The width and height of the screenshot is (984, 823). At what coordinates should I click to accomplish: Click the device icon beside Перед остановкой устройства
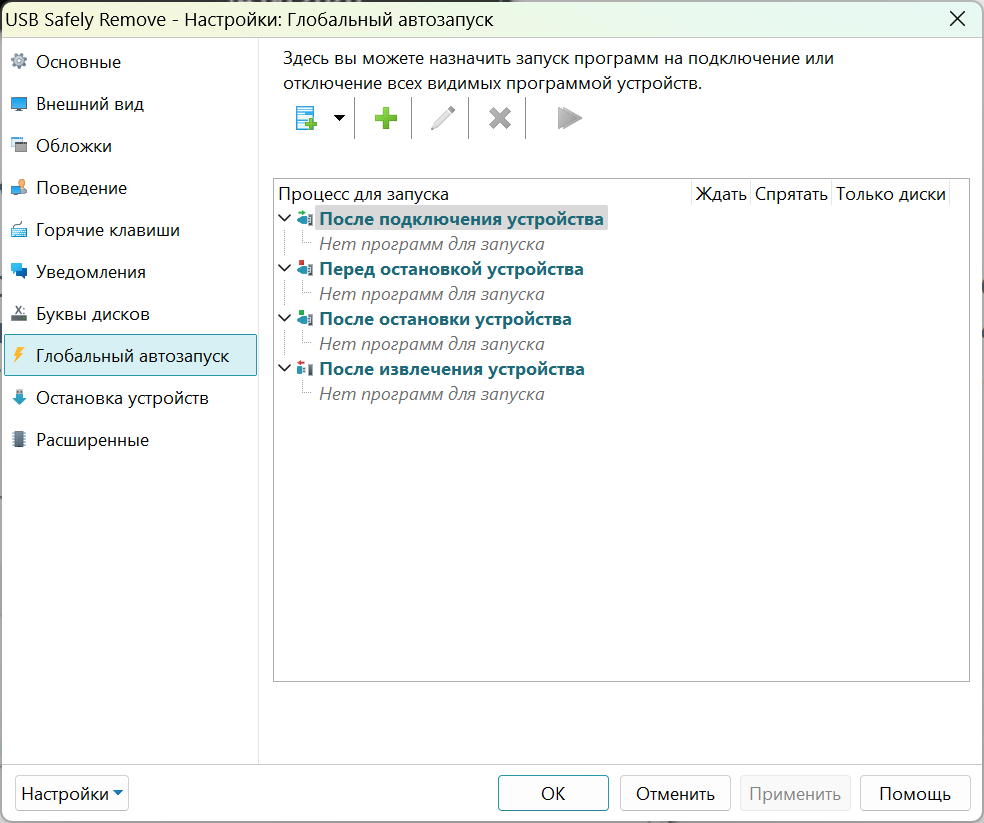tap(305, 269)
